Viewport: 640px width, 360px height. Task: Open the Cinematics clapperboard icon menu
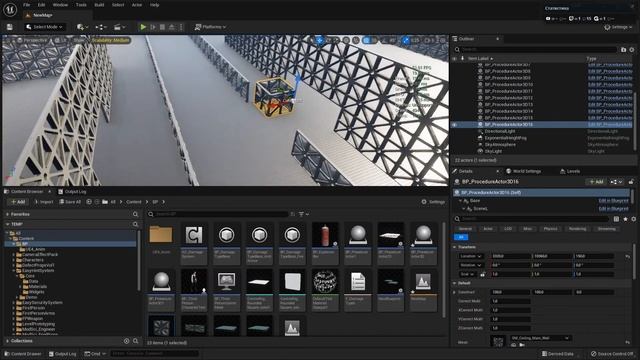[x=119, y=27]
